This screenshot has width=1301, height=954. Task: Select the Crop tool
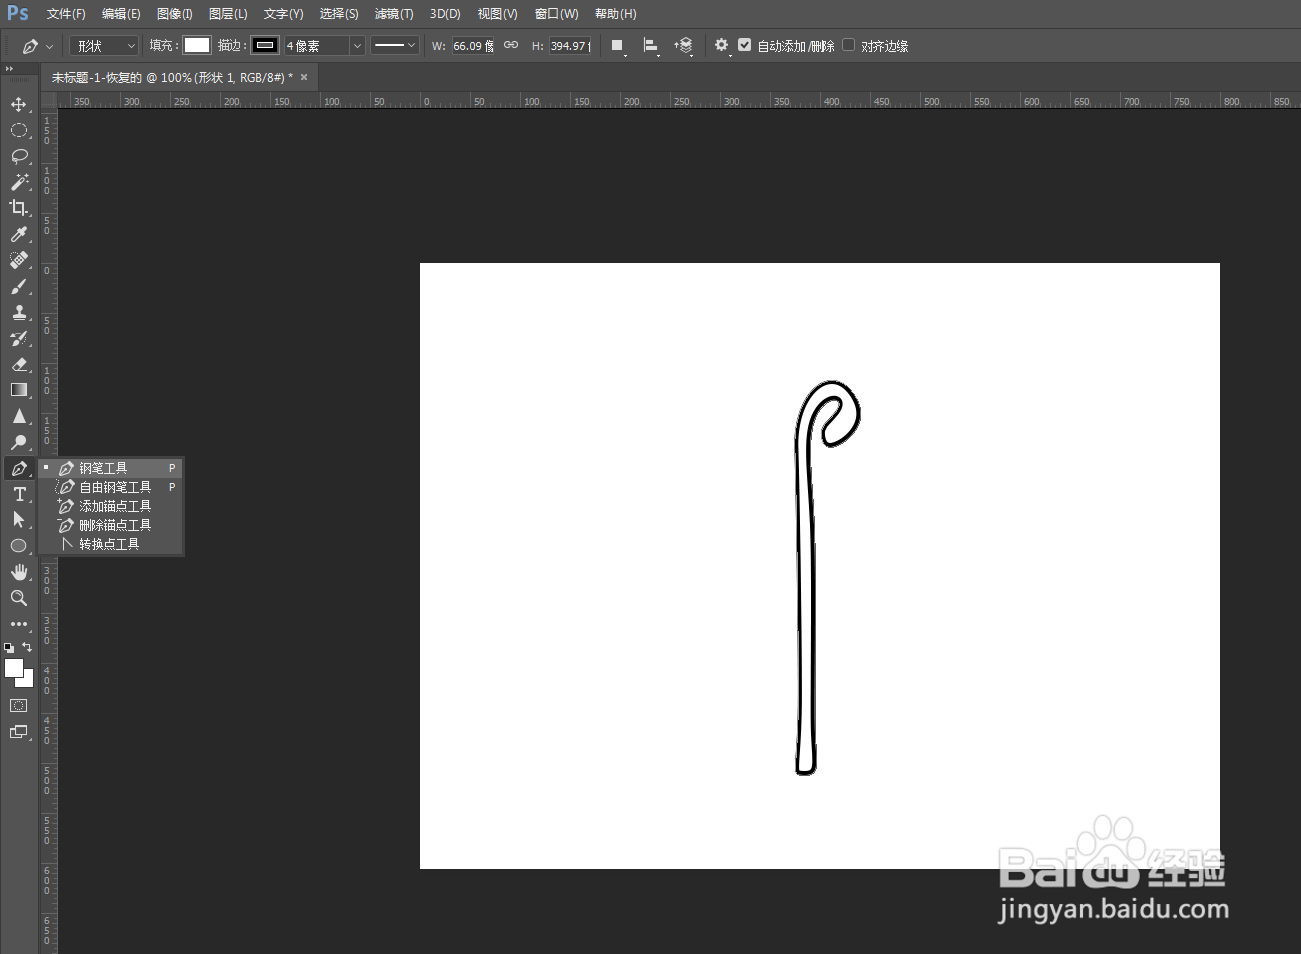click(x=18, y=208)
